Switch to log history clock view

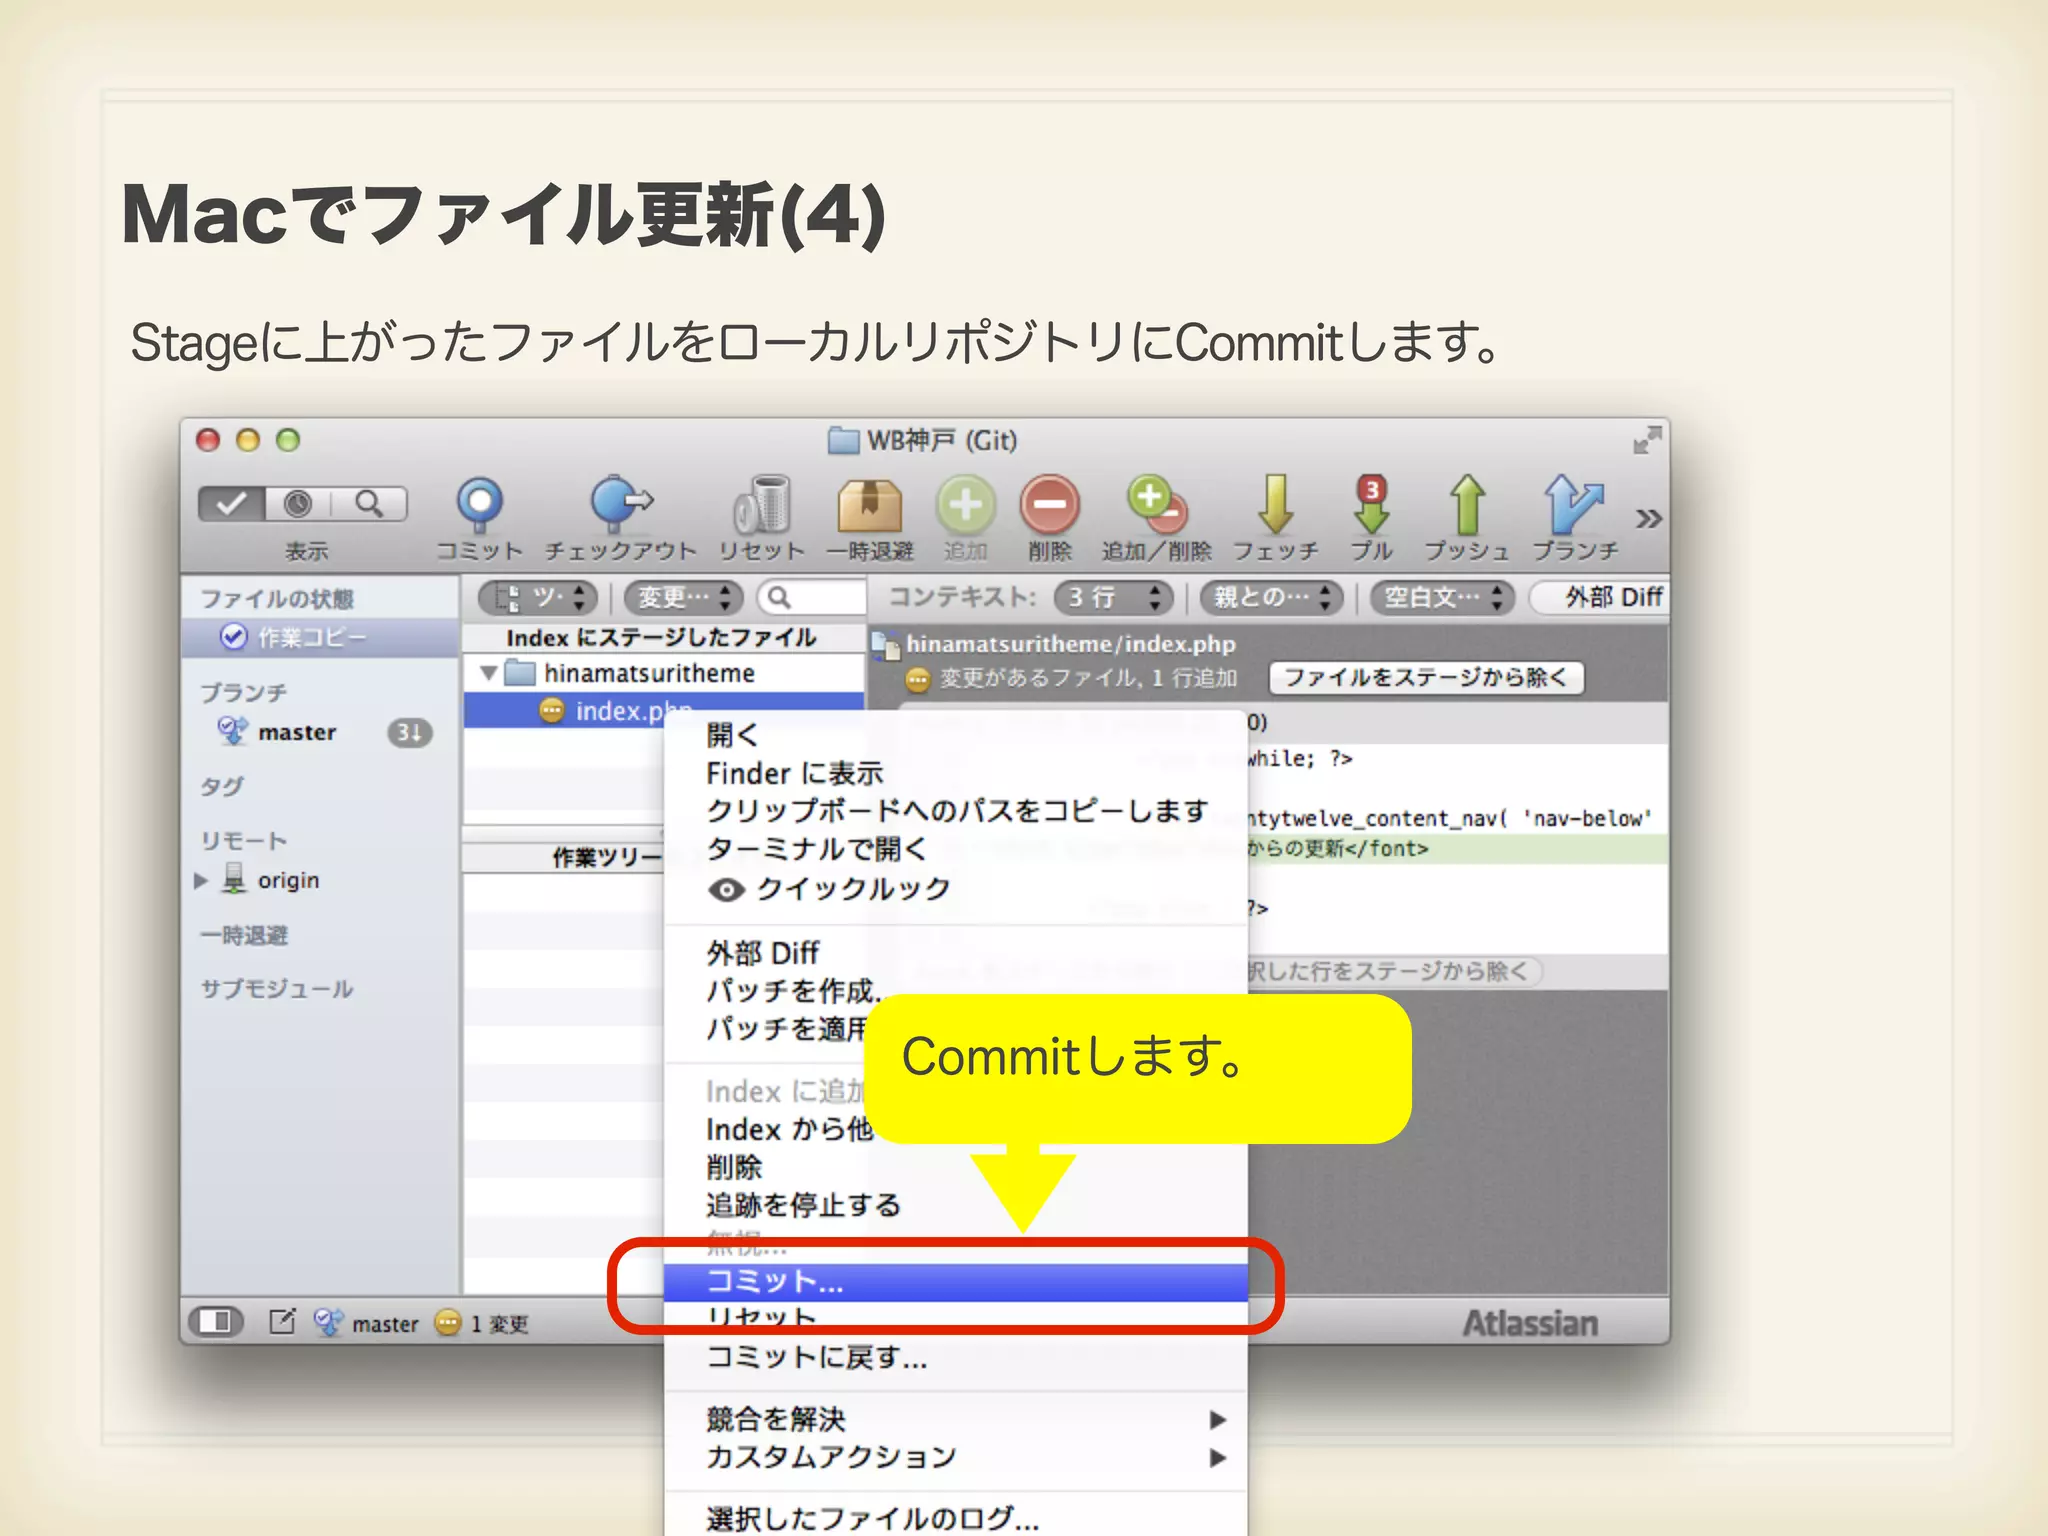coord(298,504)
